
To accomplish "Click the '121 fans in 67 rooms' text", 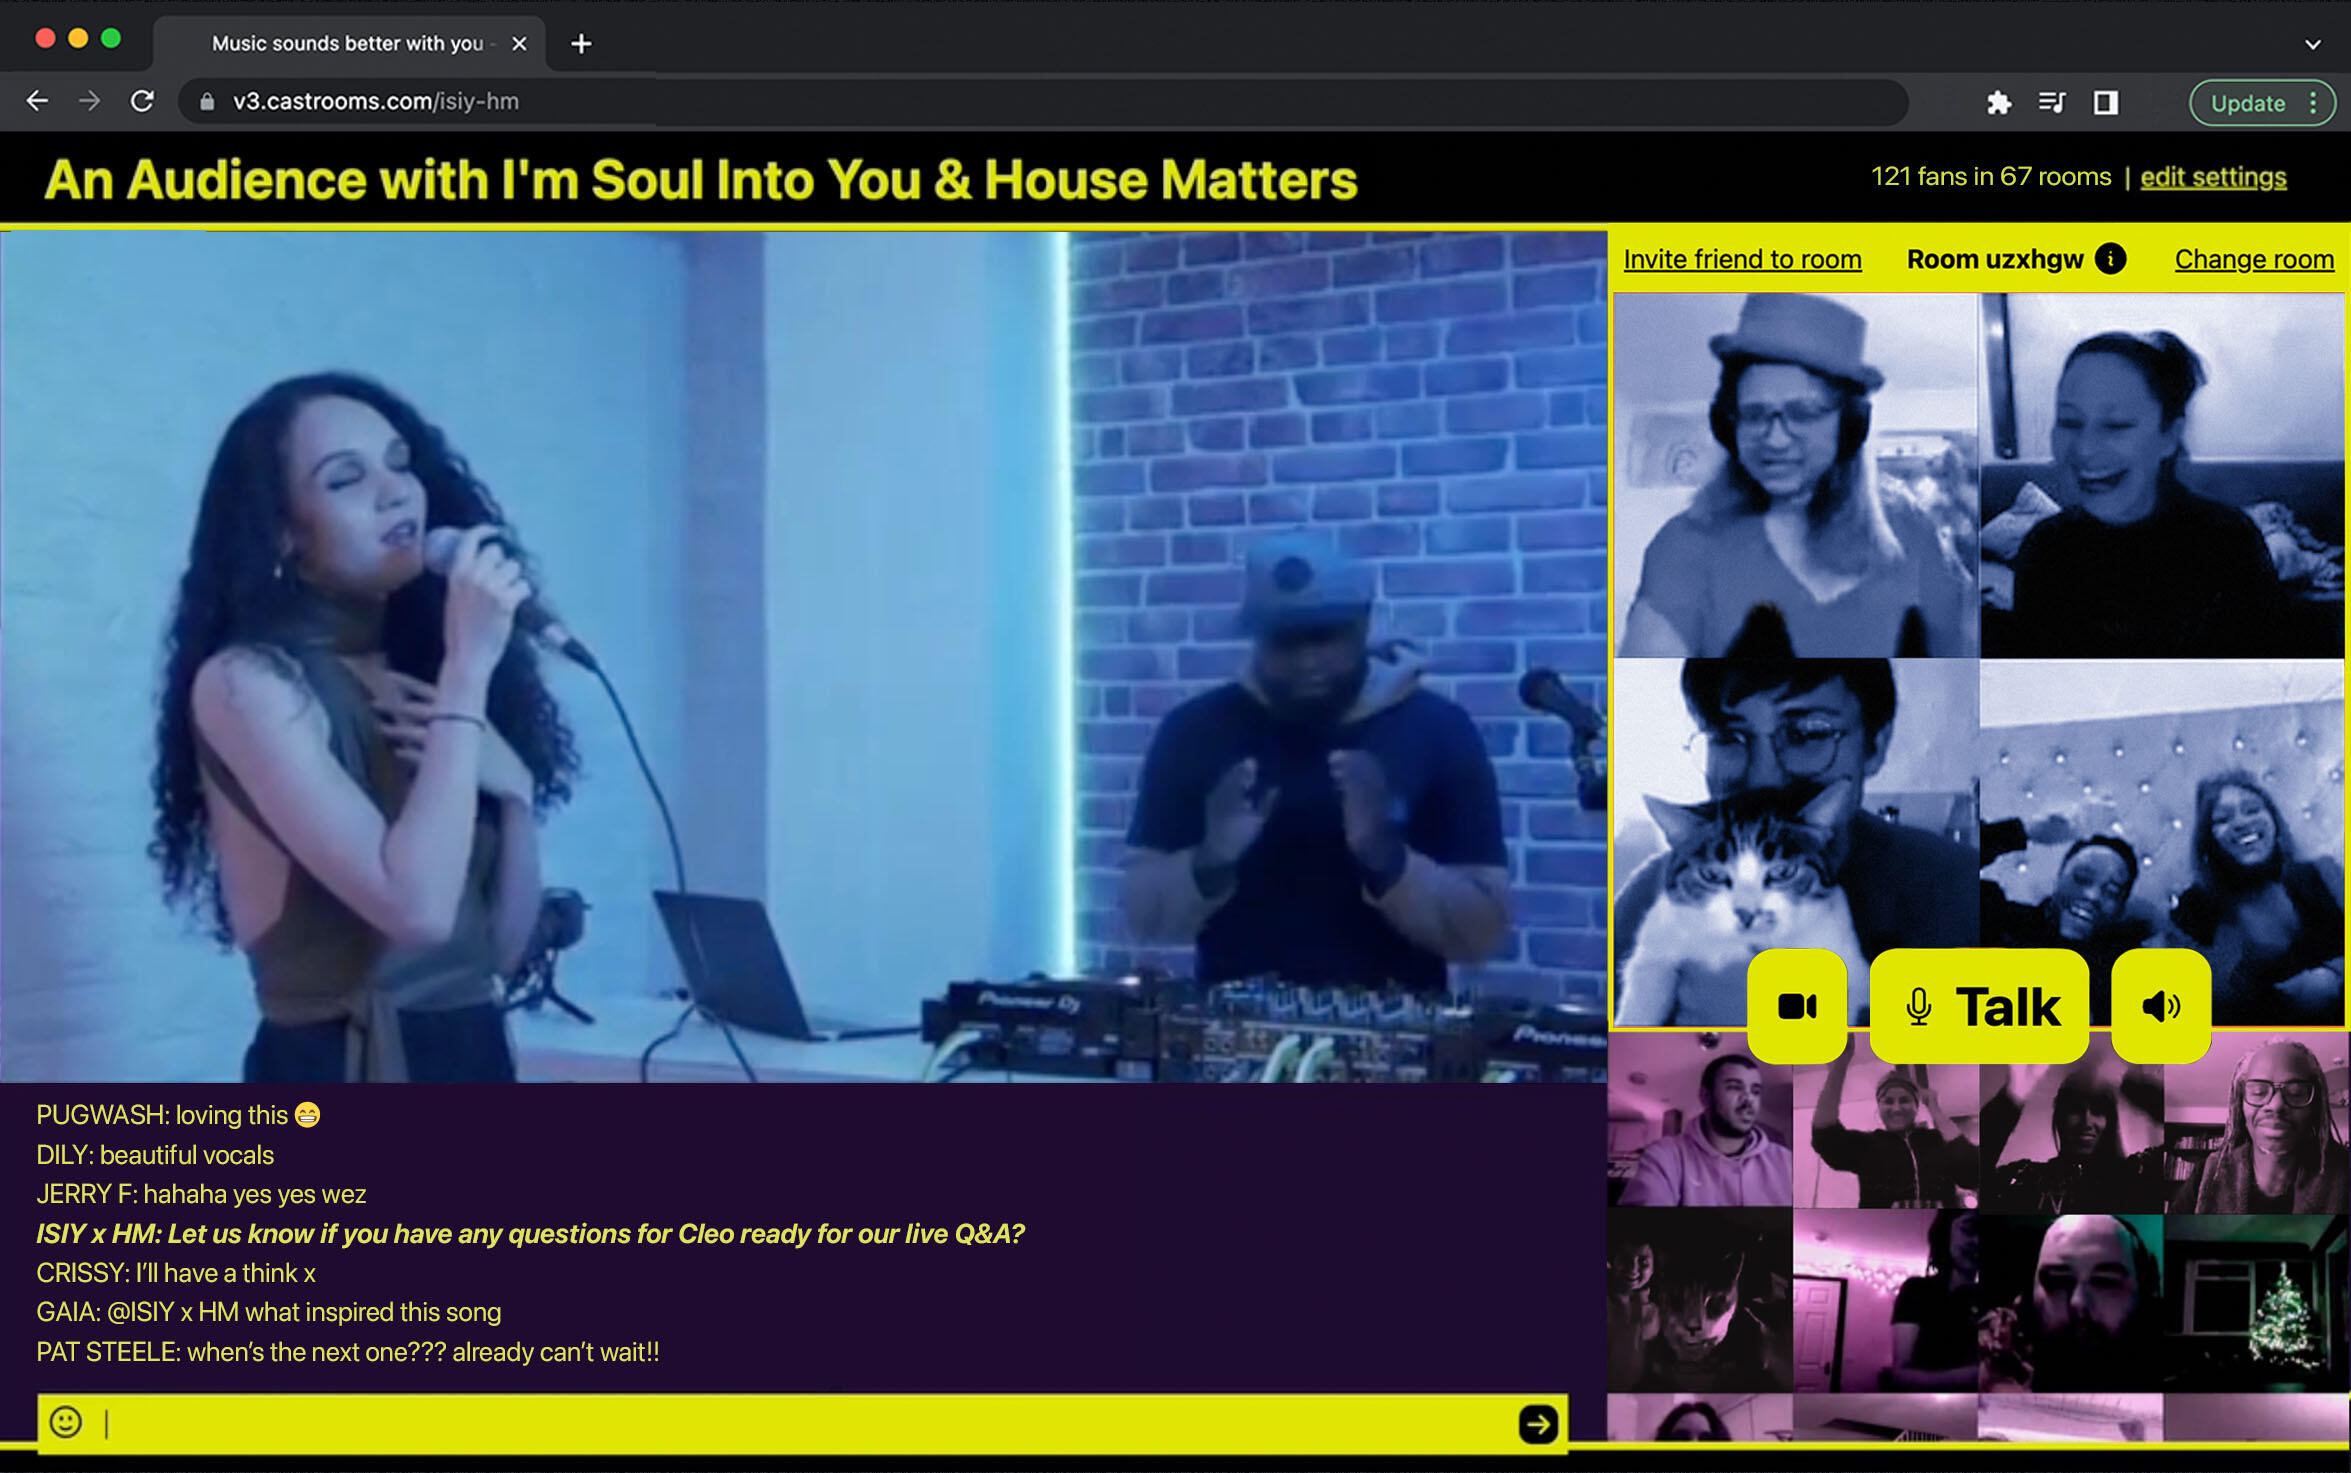I will (1990, 177).
